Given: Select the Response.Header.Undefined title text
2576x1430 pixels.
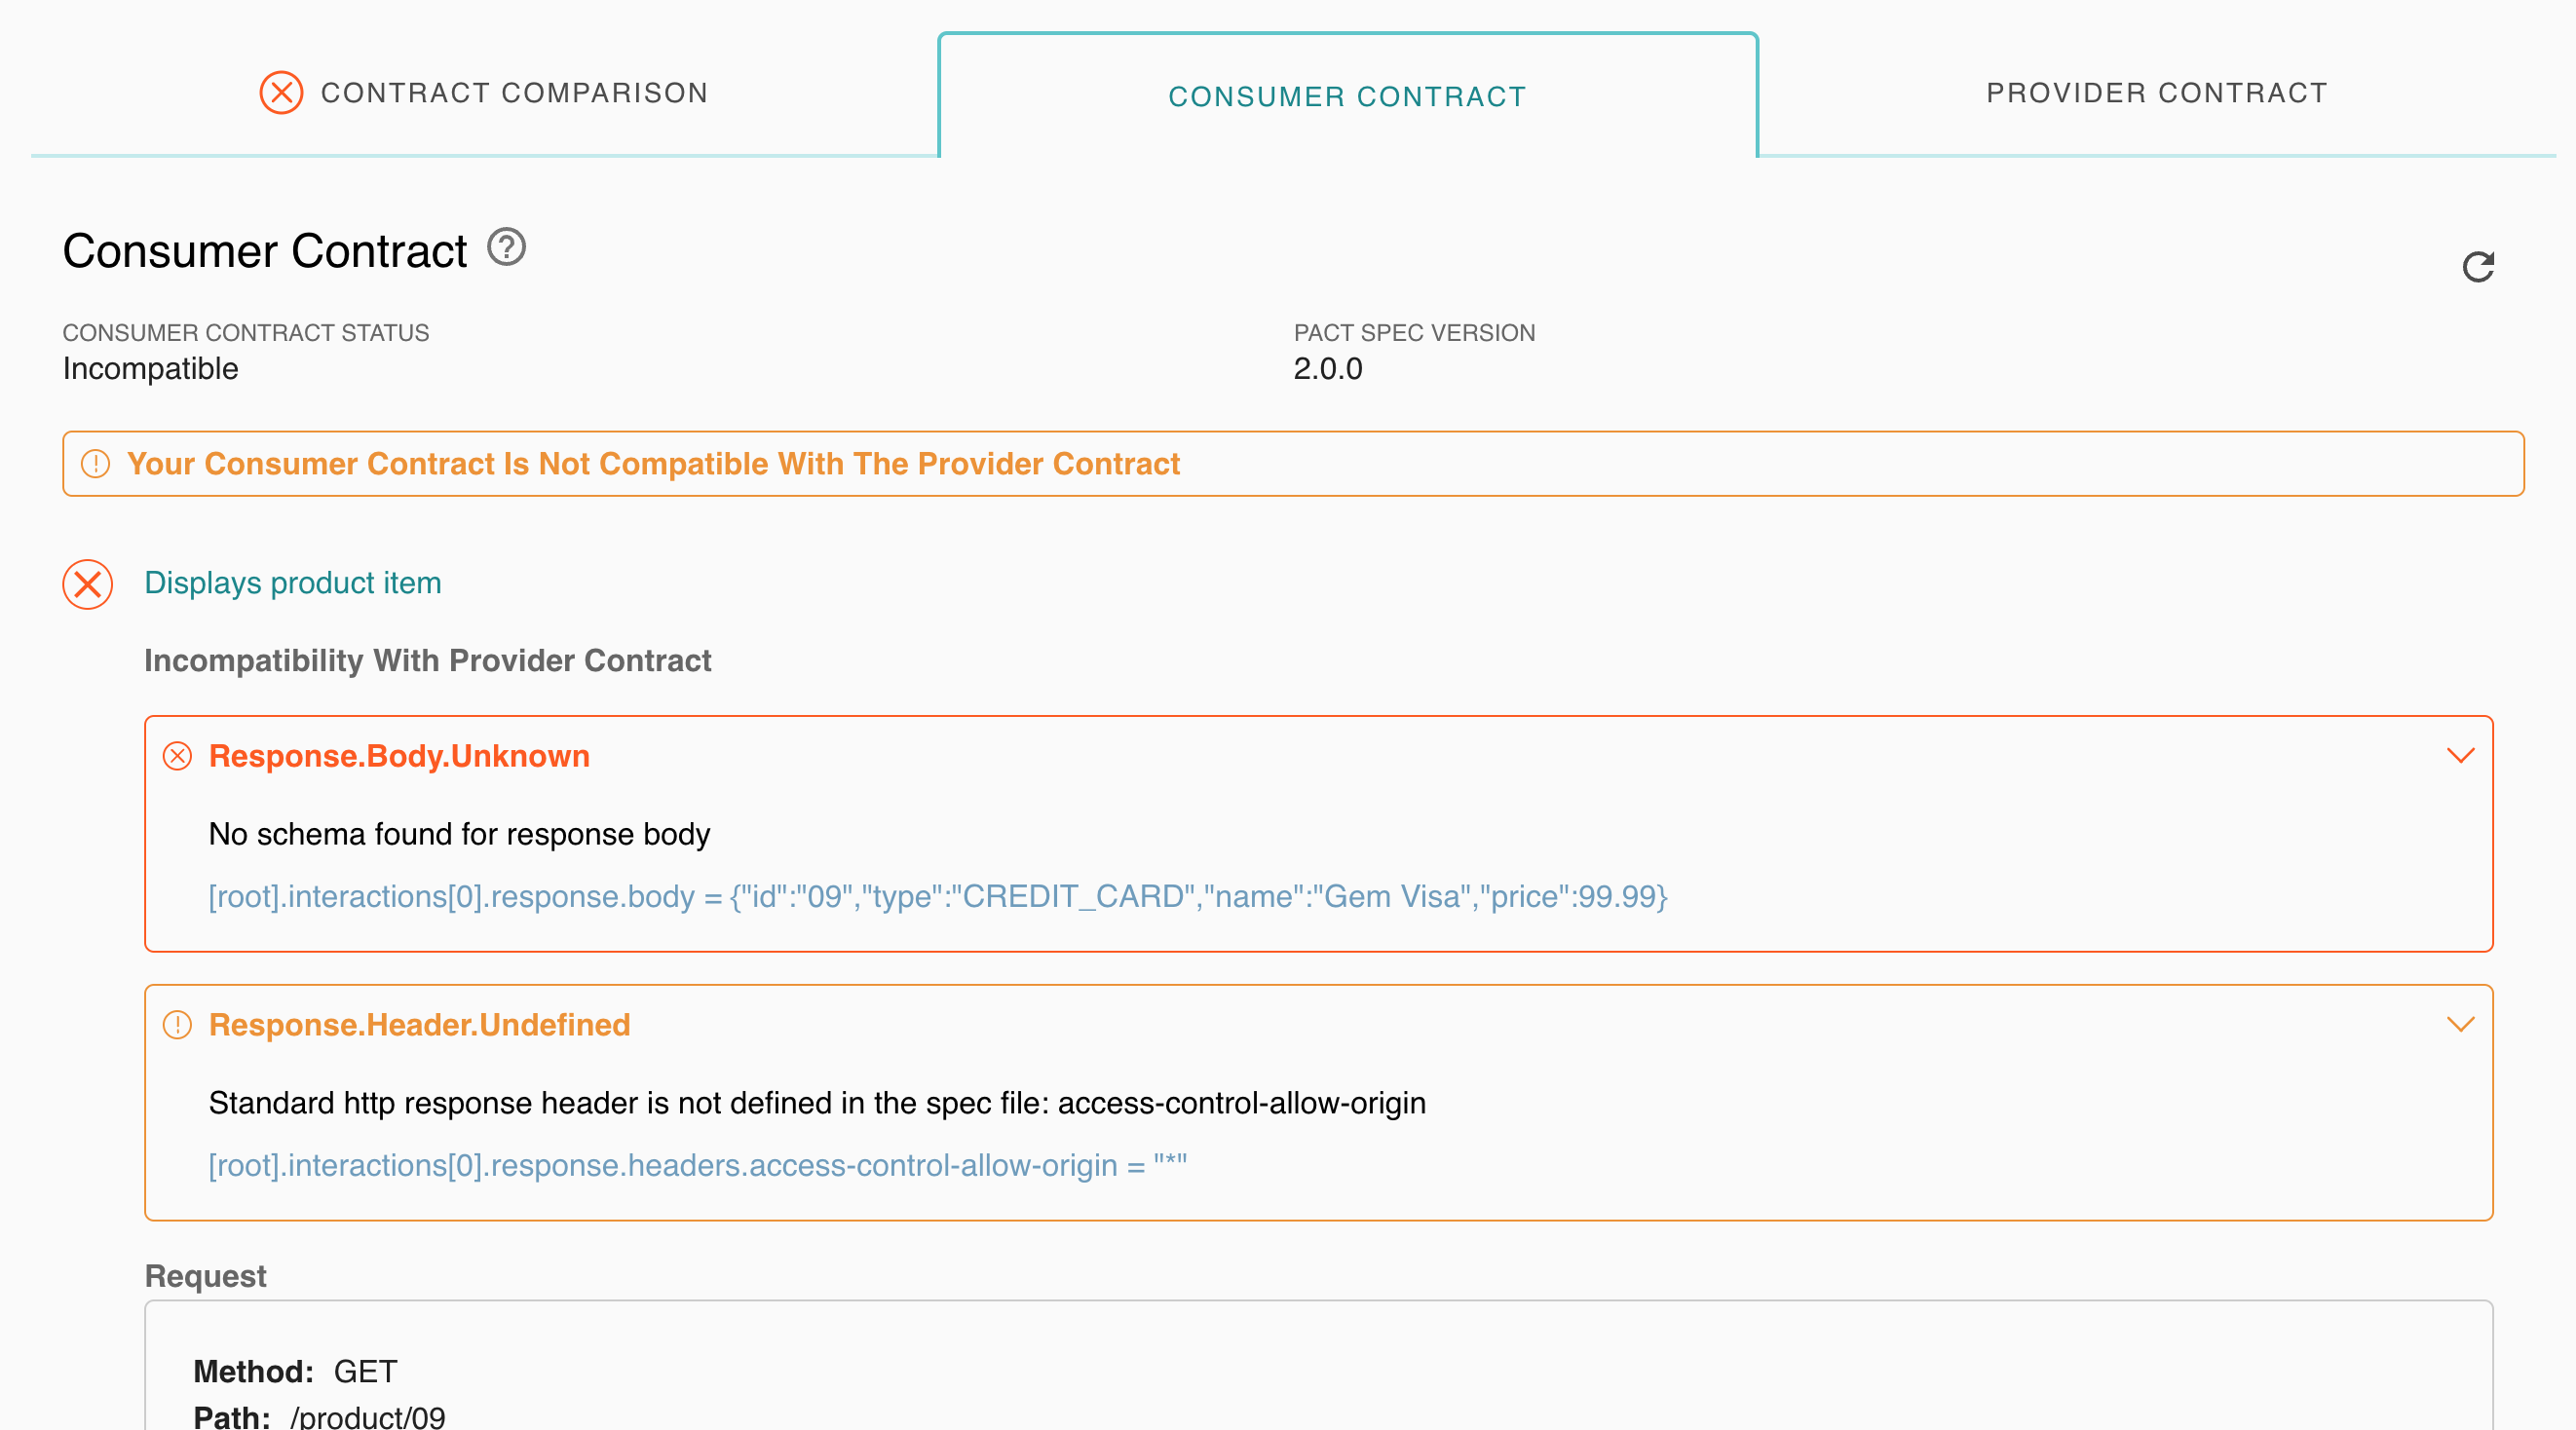Looking at the screenshot, I should (x=419, y=1025).
